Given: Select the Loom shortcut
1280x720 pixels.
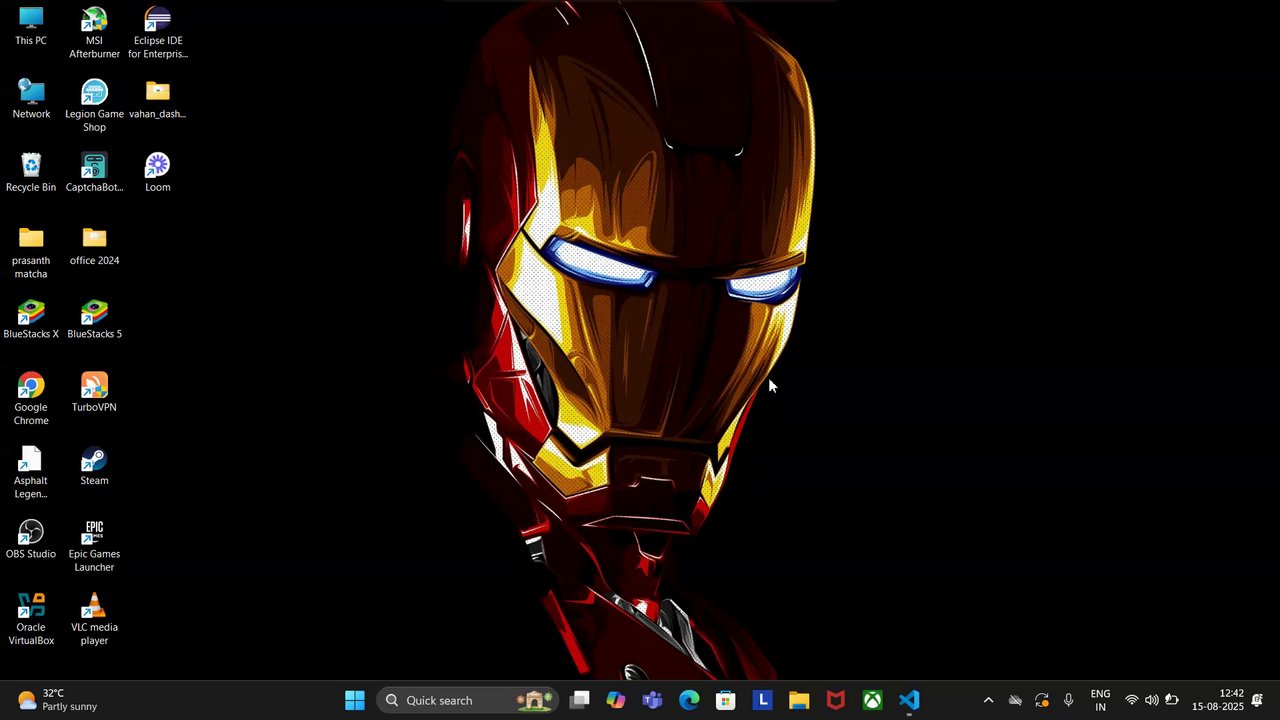Looking at the screenshot, I should point(158,173).
